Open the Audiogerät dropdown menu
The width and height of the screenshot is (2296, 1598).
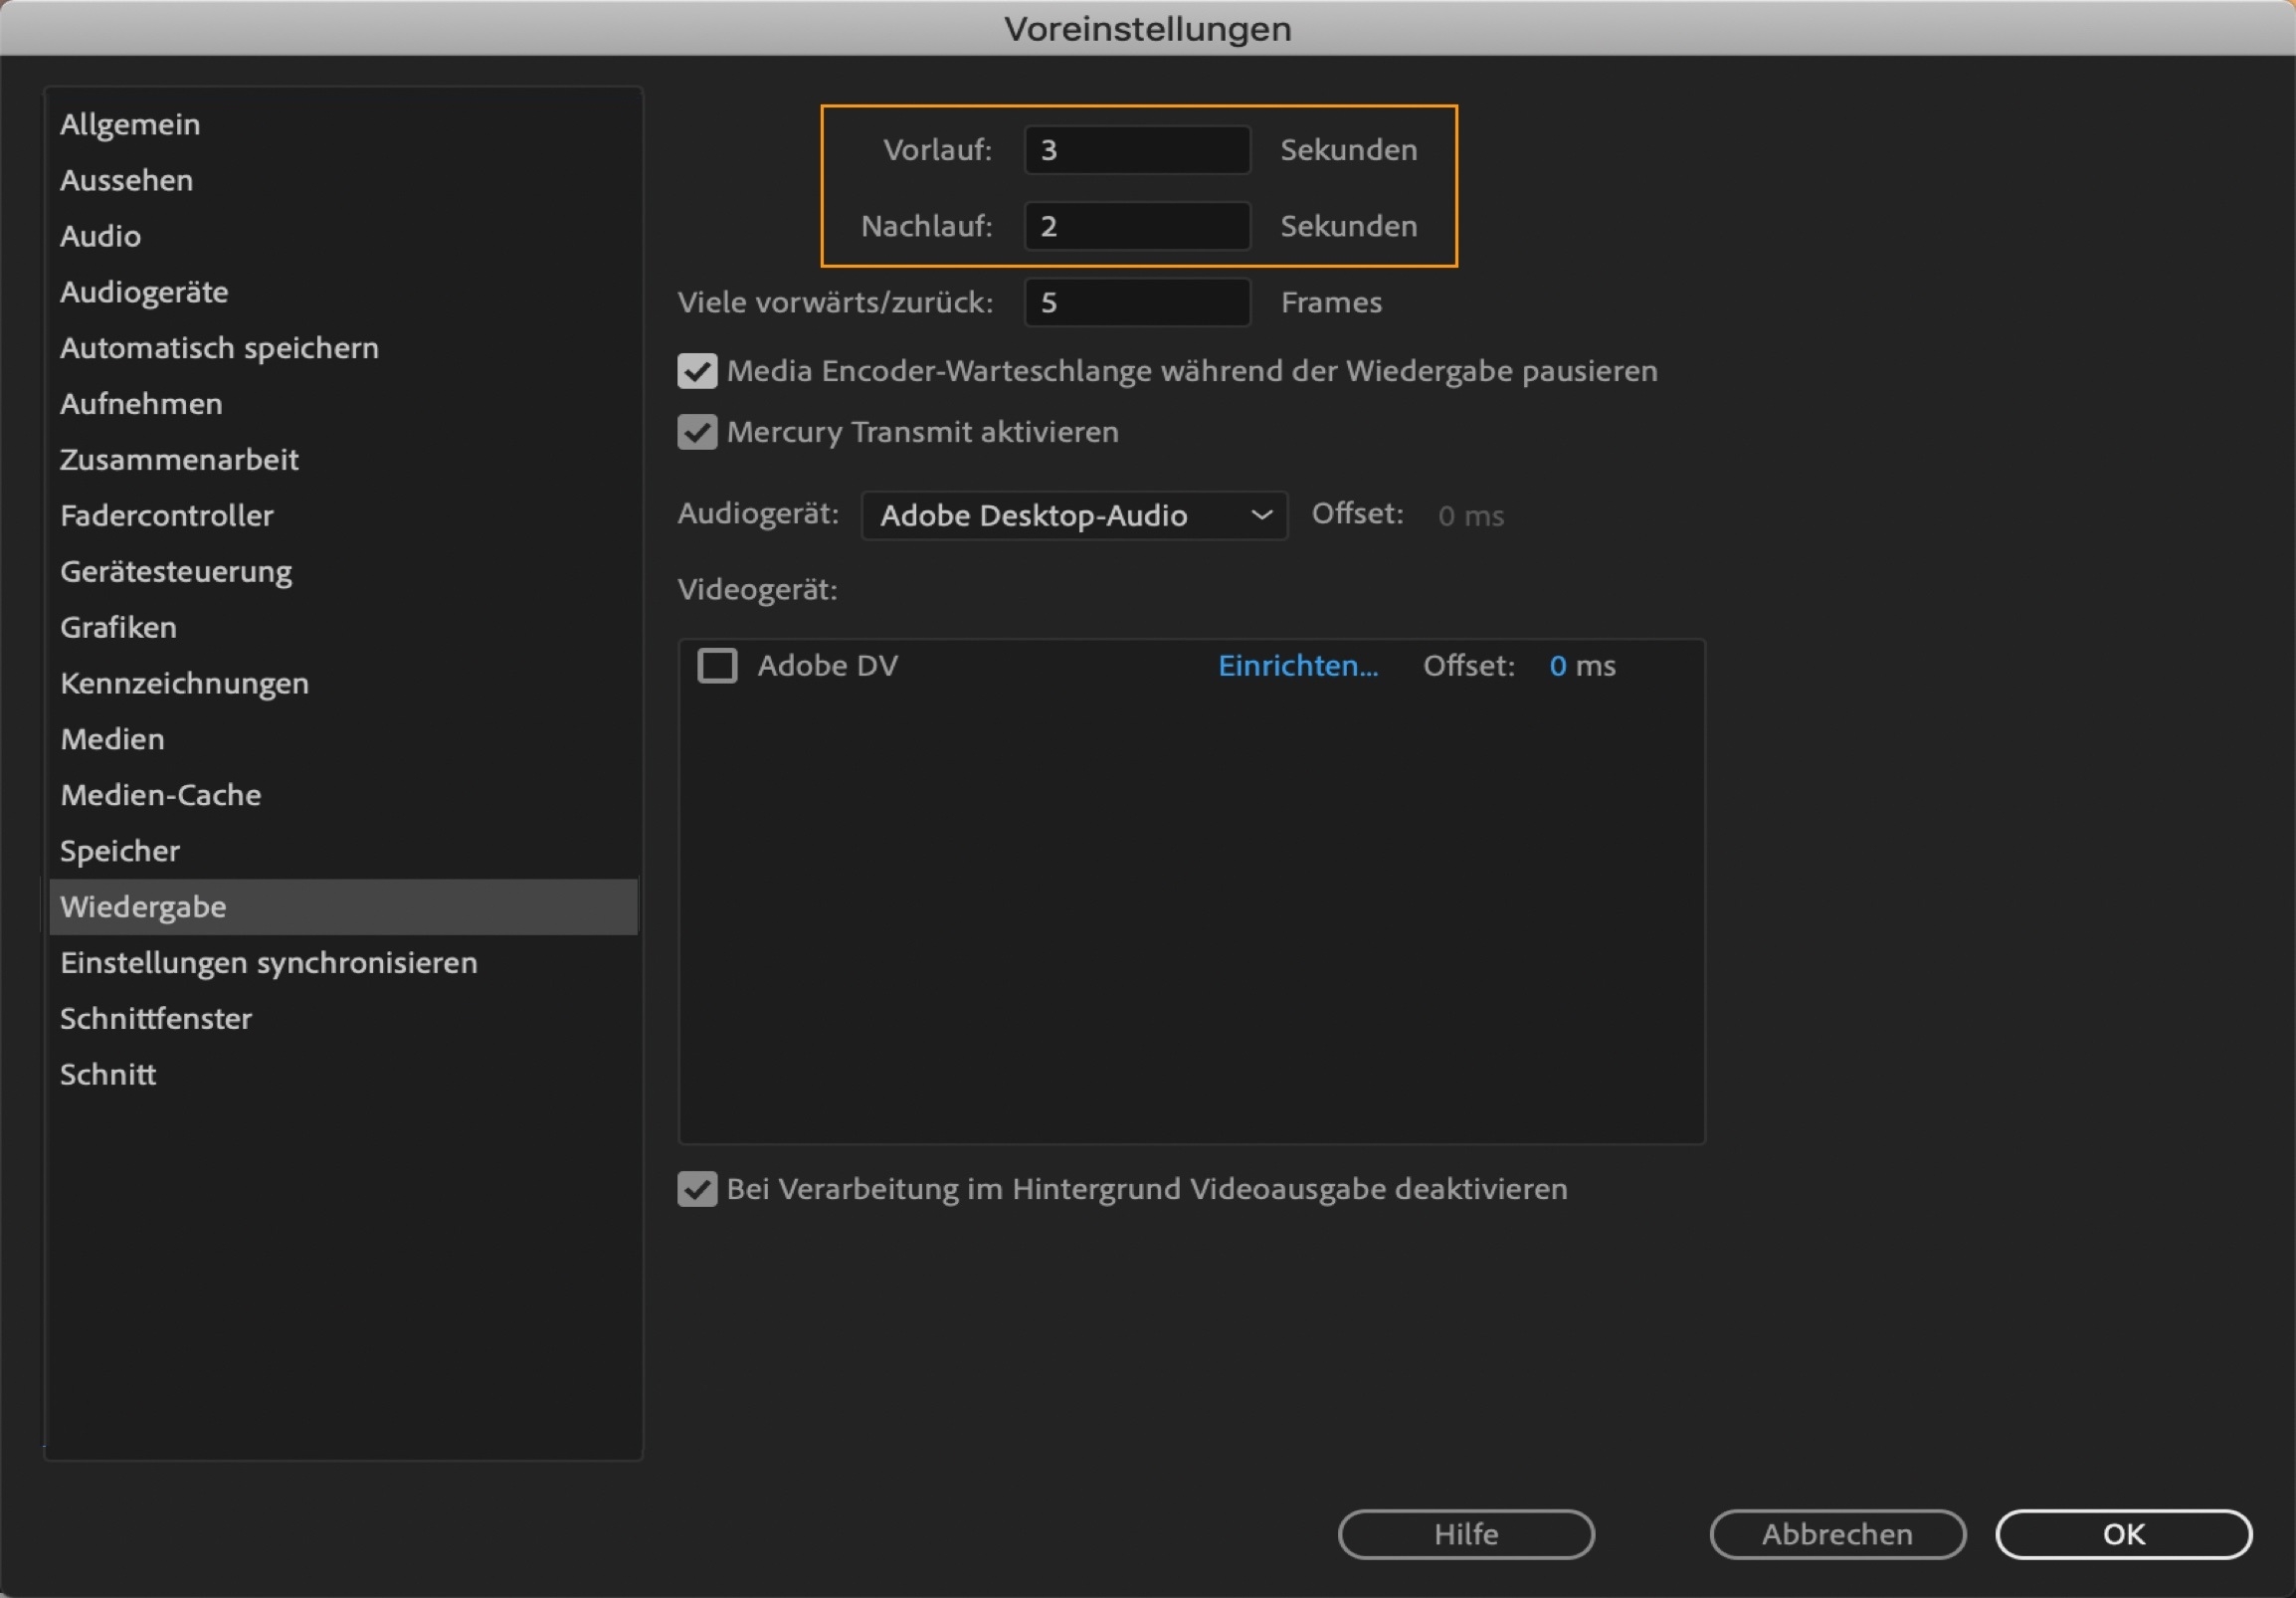click(1073, 516)
